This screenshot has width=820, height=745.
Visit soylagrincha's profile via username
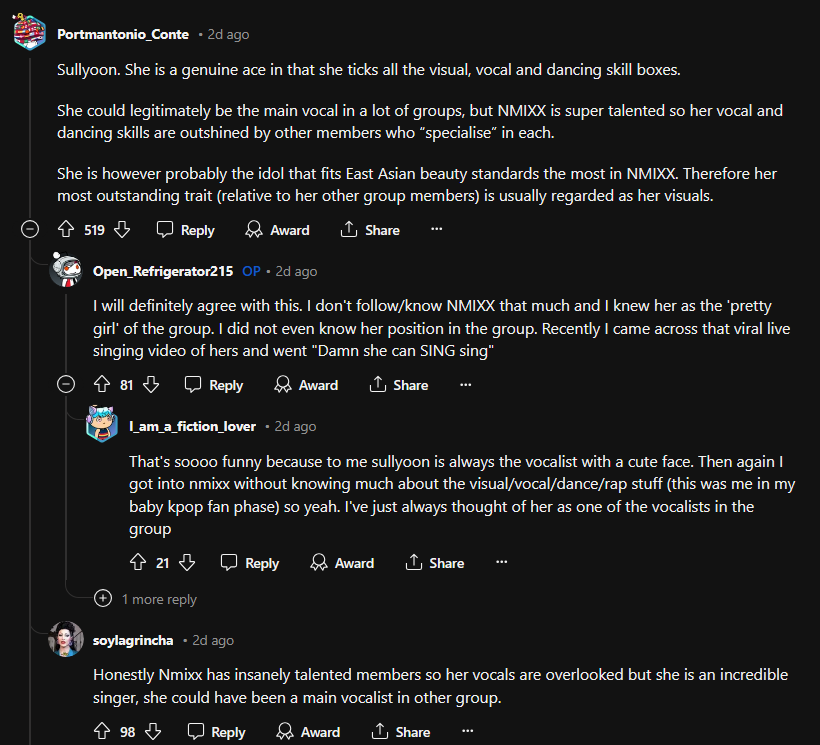click(134, 640)
